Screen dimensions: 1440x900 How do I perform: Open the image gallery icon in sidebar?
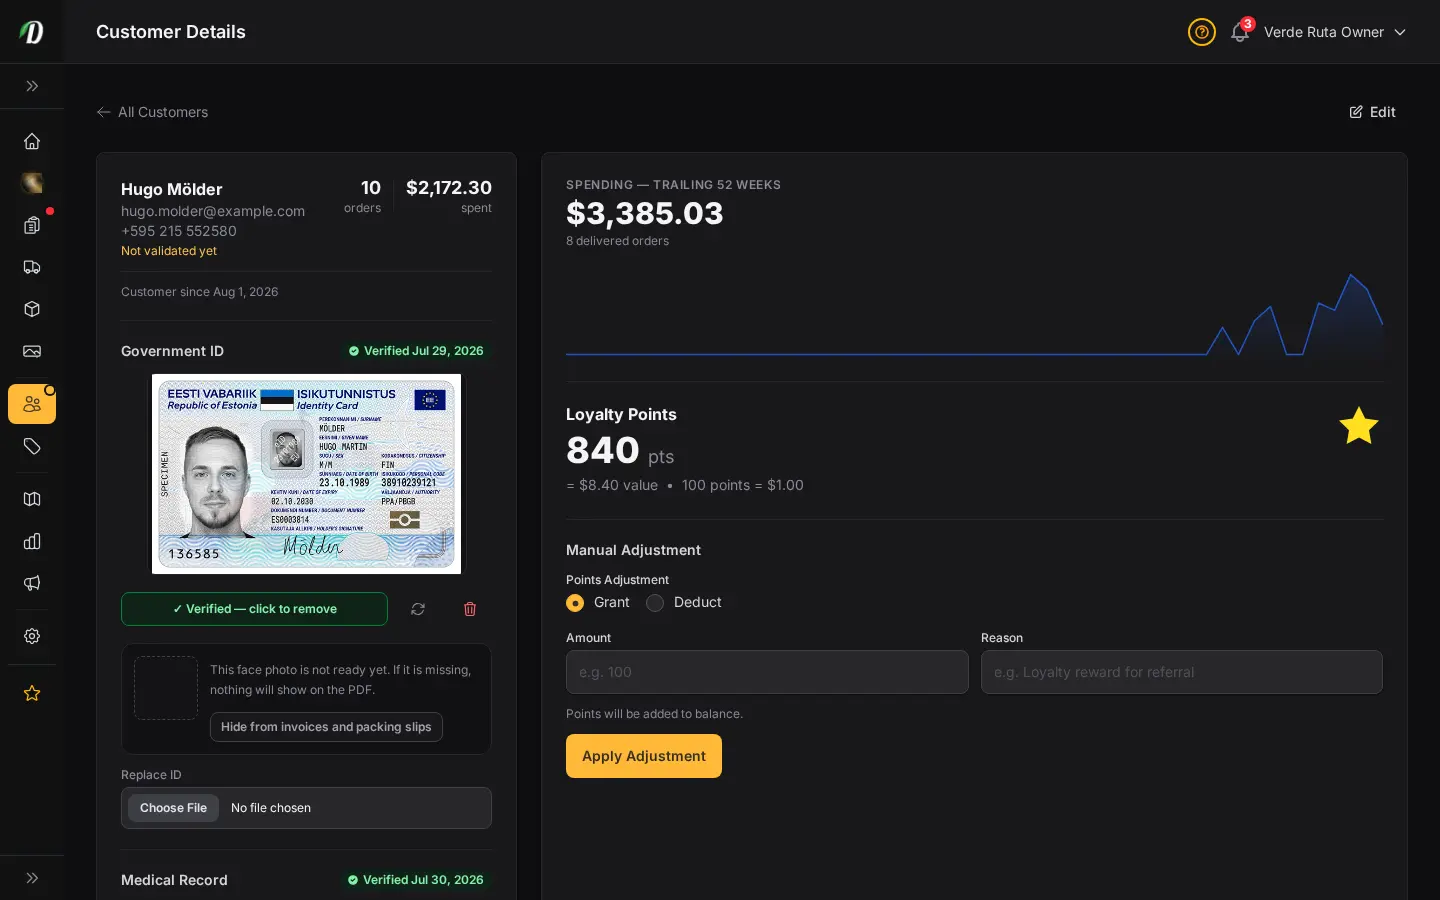point(32,351)
